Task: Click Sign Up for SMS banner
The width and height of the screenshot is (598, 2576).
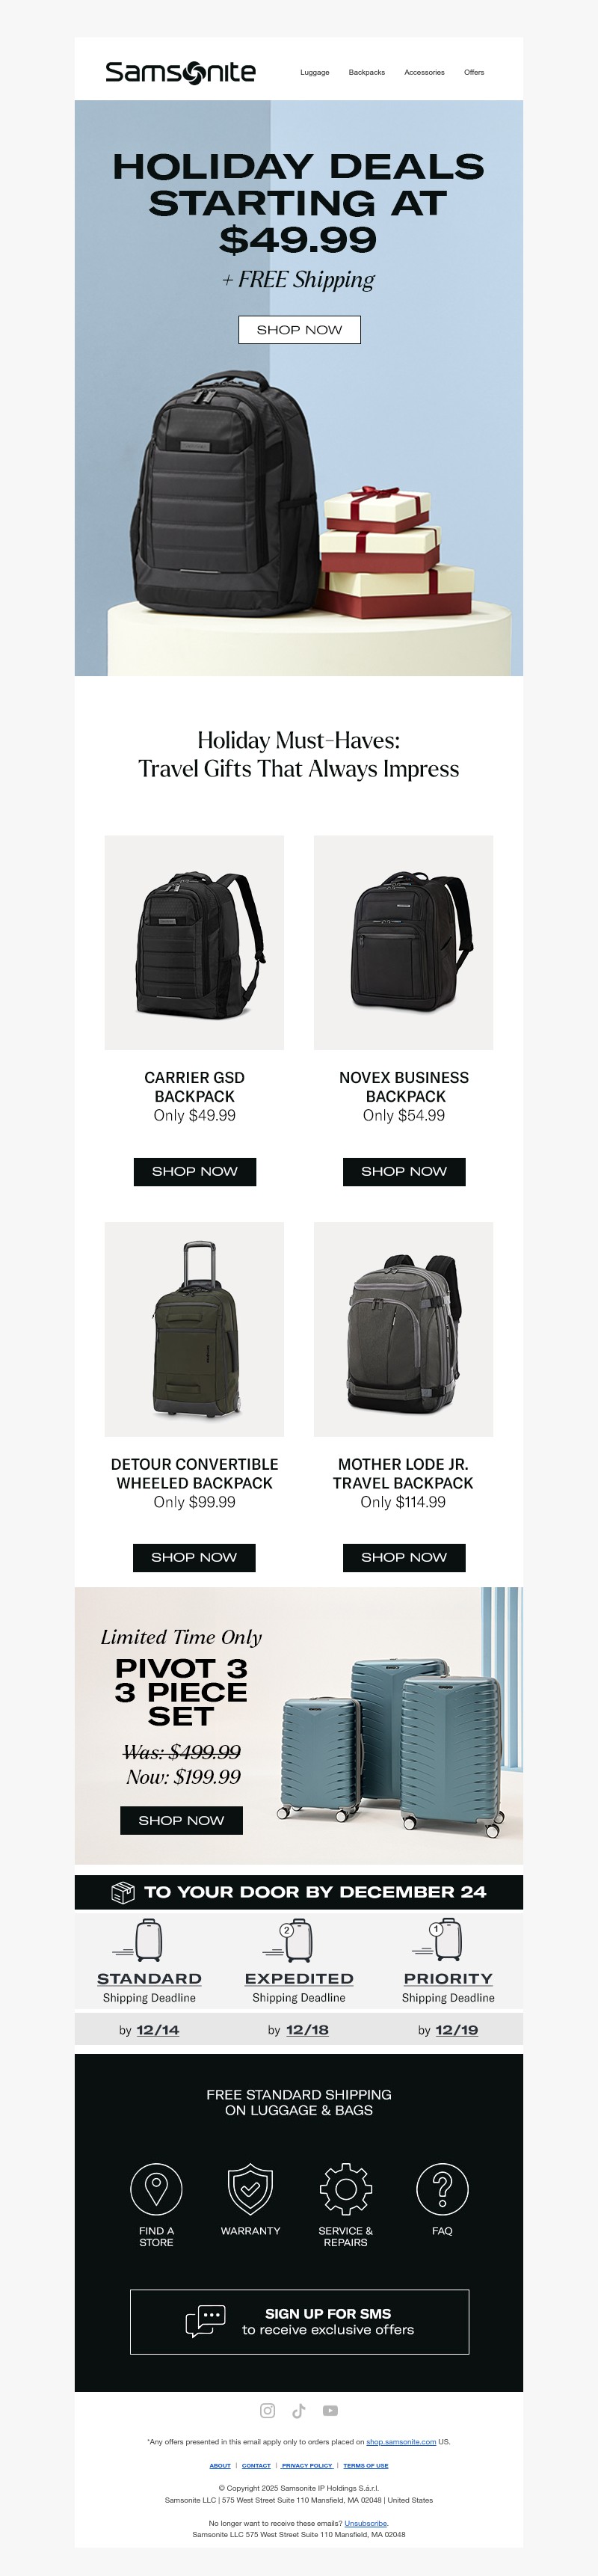Action: coord(299,2321)
